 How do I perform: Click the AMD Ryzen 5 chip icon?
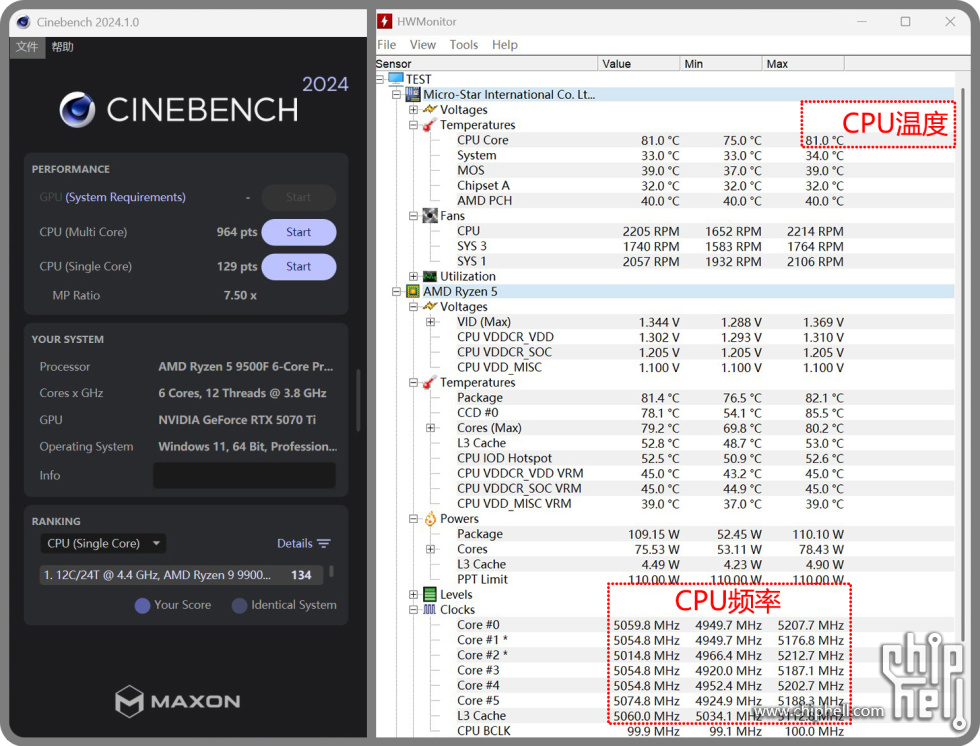pyautogui.click(x=411, y=292)
